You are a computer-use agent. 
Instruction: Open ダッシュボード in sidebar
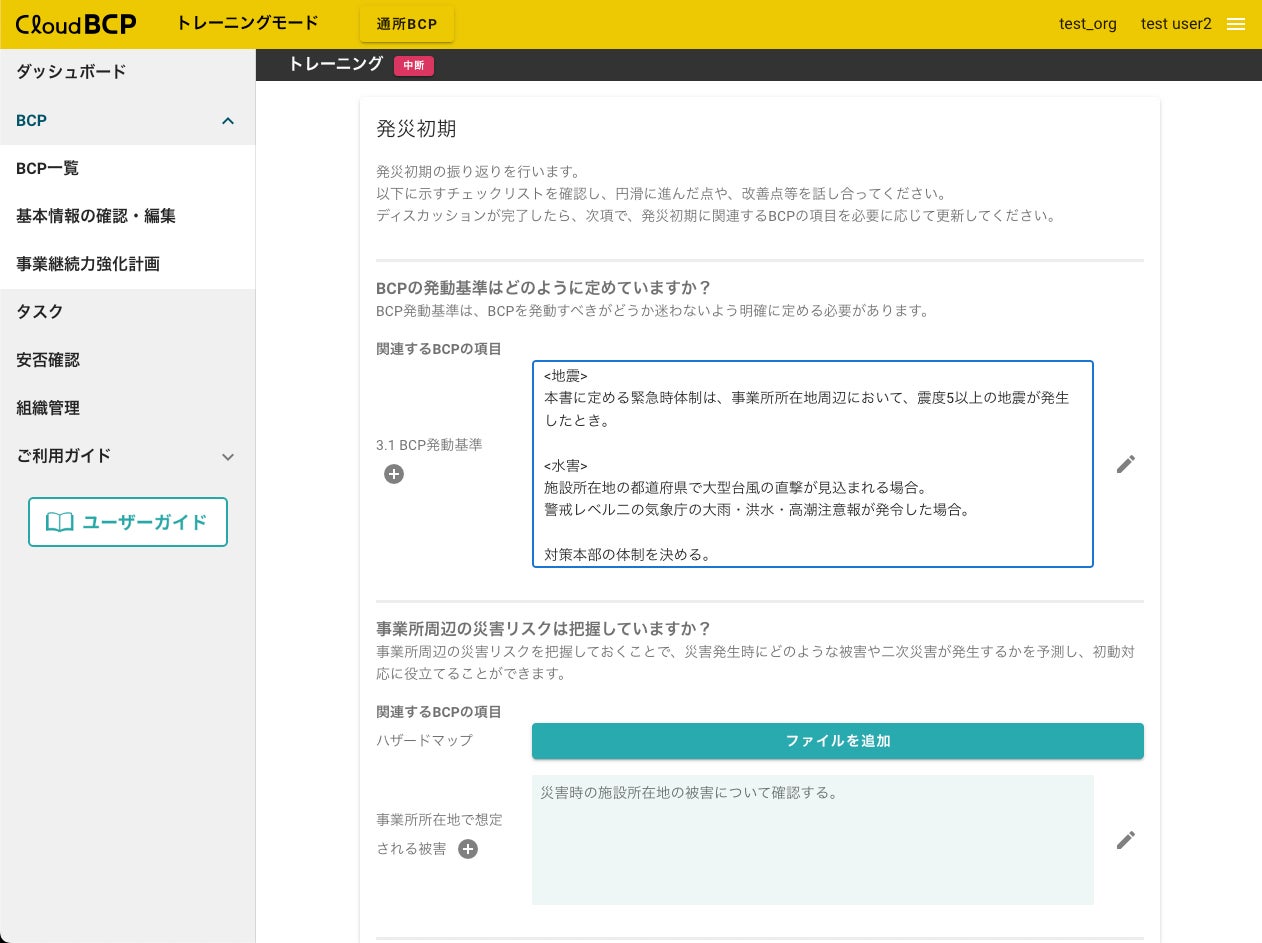coord(71,72)
